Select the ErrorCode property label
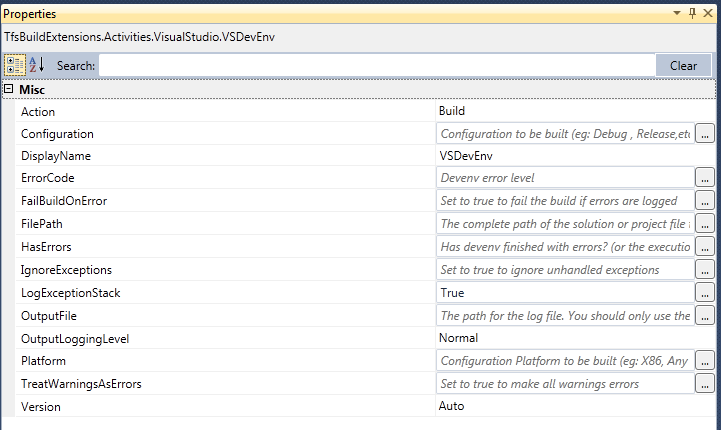The height and width of the screenshot is (430, 721). [47, 178]
